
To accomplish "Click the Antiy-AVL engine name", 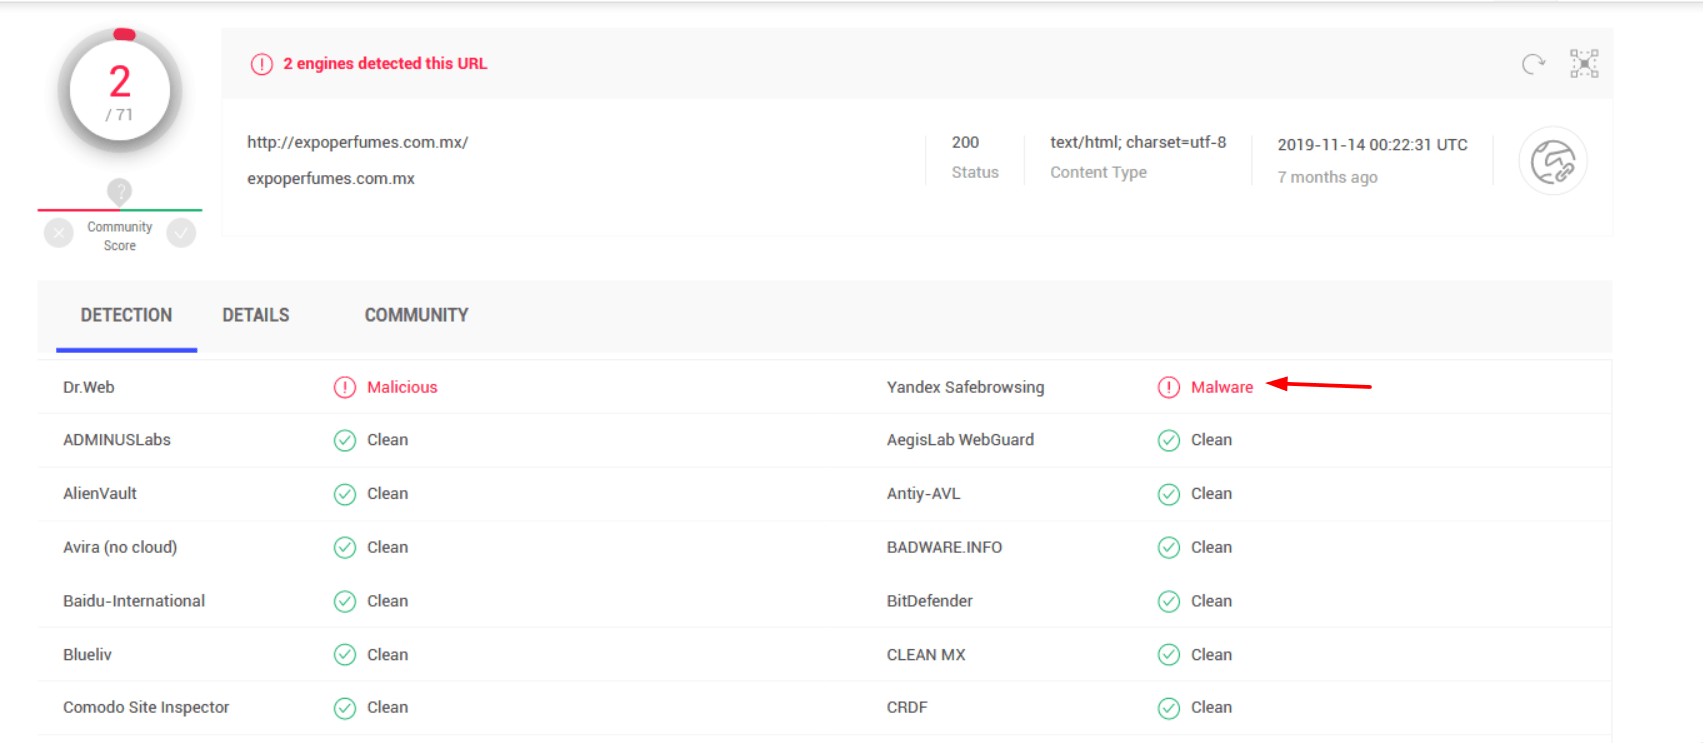I will [x=923, y=494].
